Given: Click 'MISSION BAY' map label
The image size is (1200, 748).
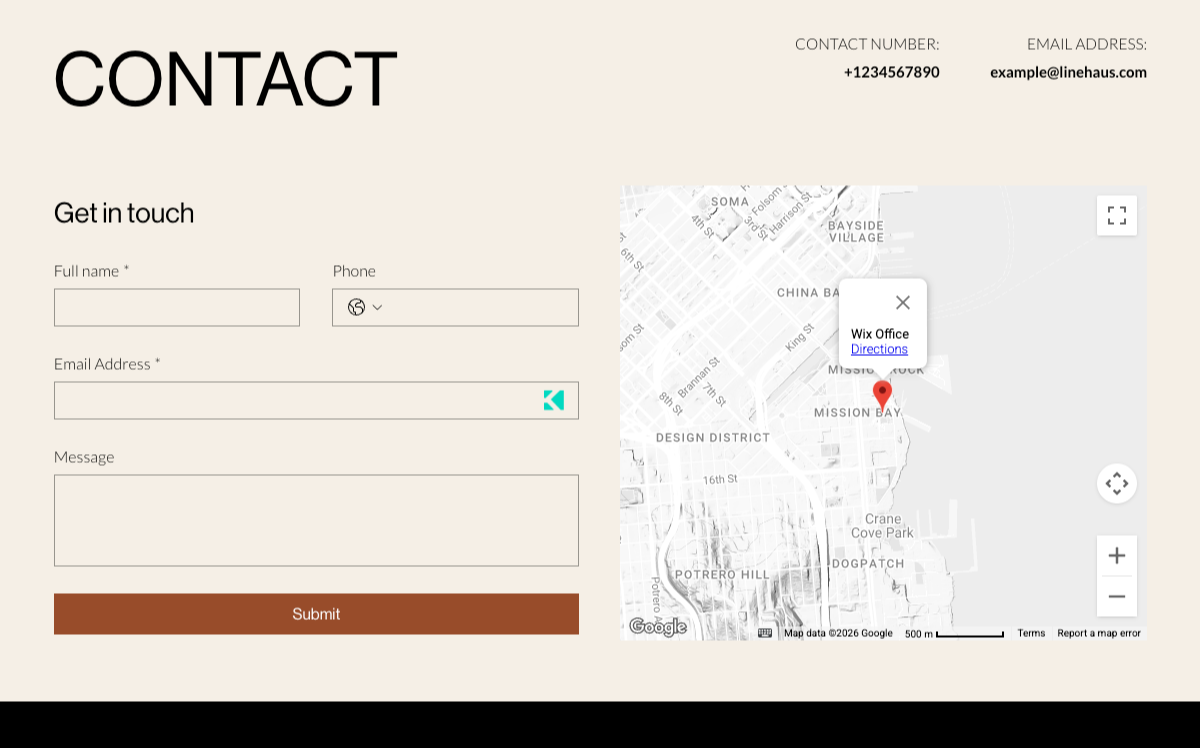Looking at the screenshot, I should (857, 412).
